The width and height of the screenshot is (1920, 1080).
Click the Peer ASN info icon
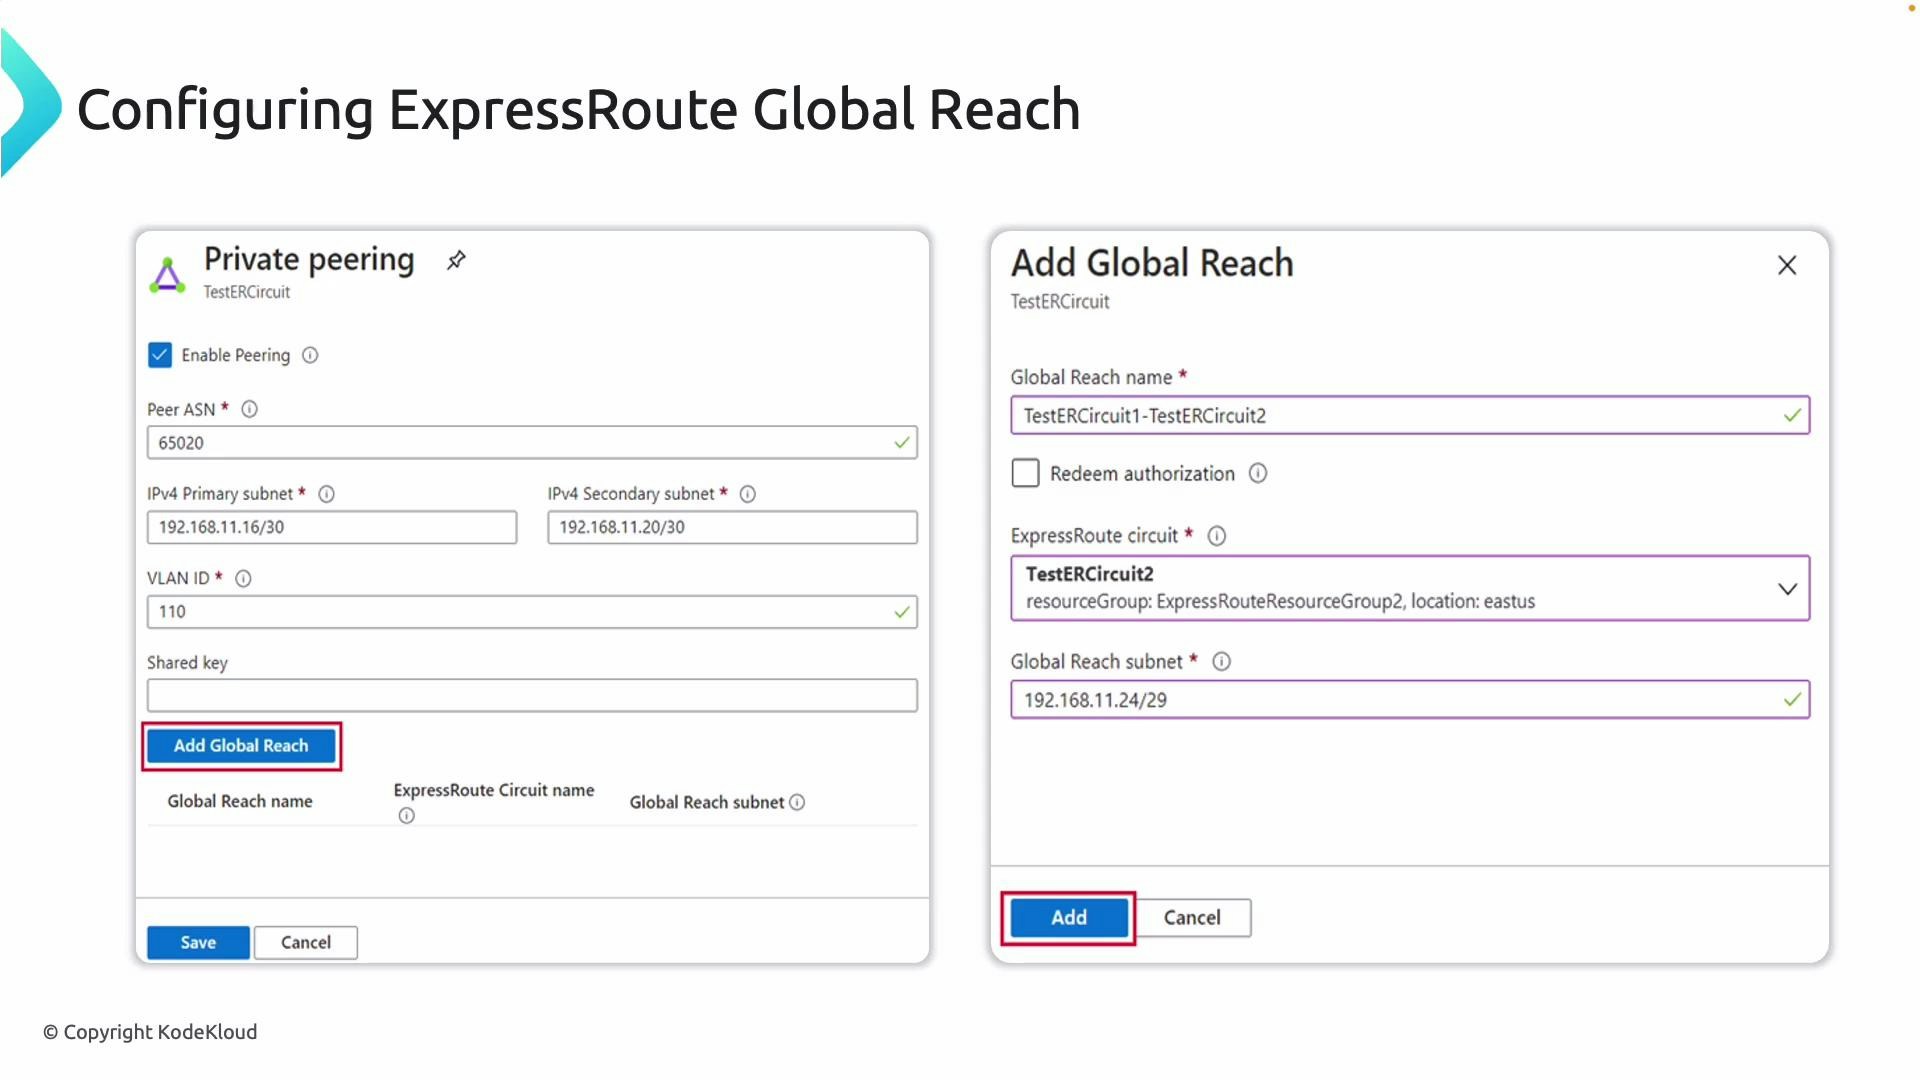(249, 409)
